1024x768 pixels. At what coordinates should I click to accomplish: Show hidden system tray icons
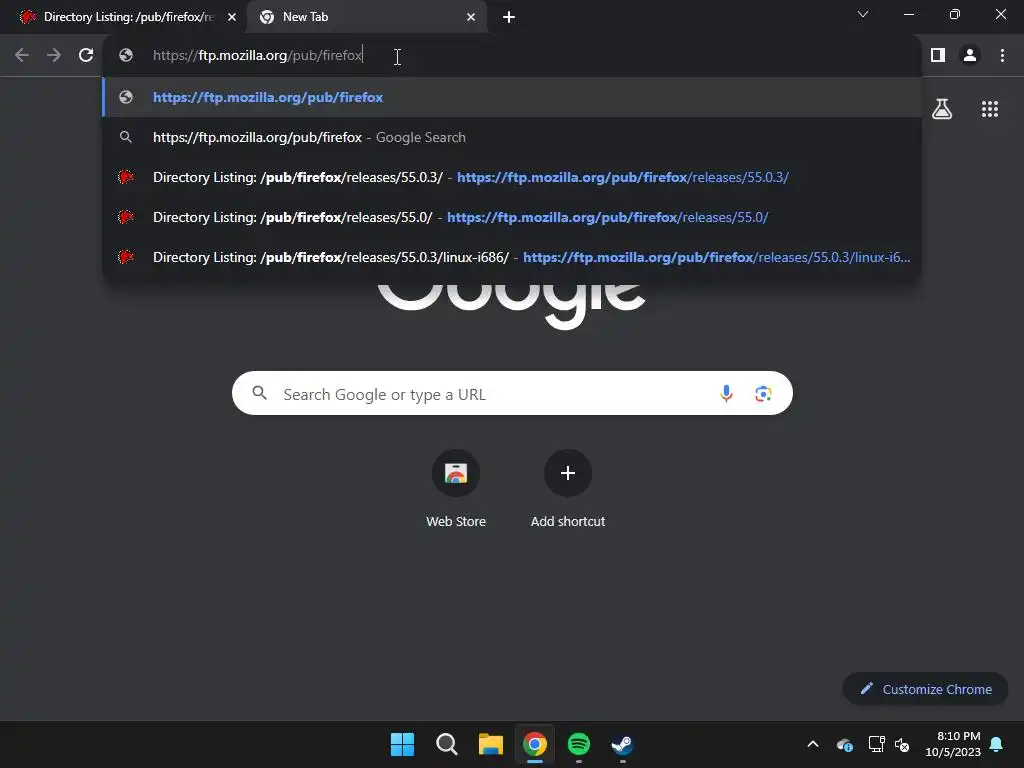point(813,744)
